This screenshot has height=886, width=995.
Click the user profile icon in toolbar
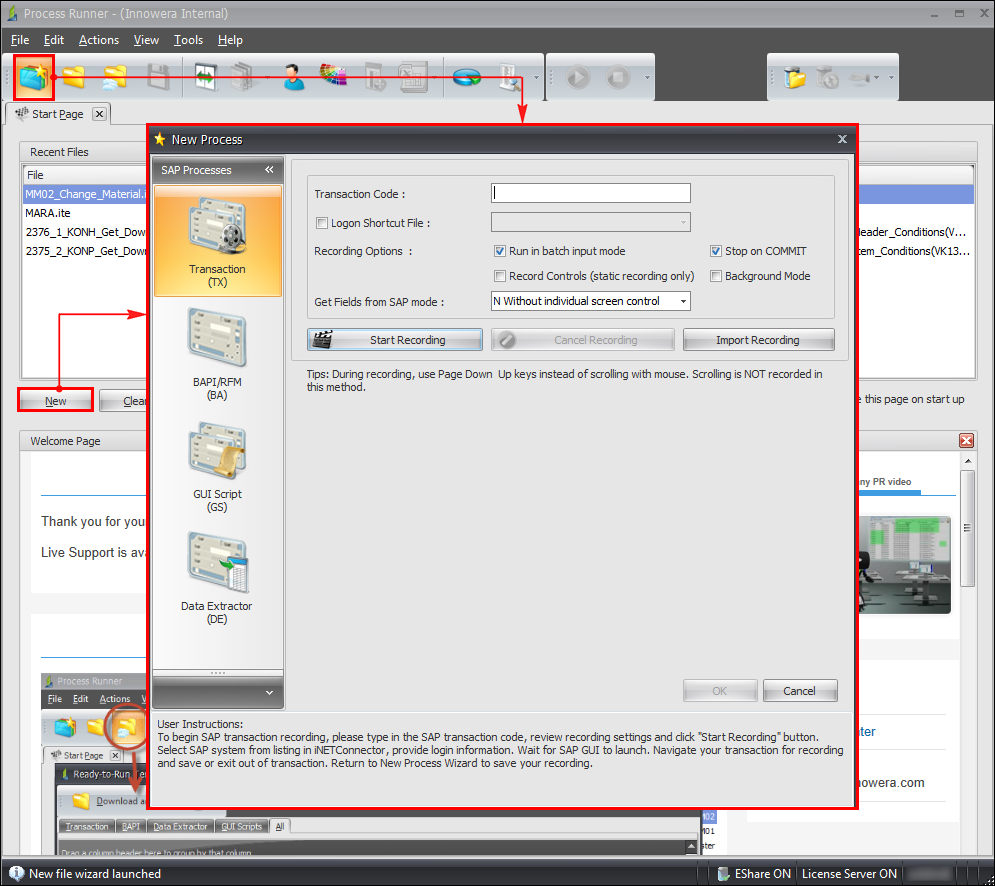tap(293, 77)
